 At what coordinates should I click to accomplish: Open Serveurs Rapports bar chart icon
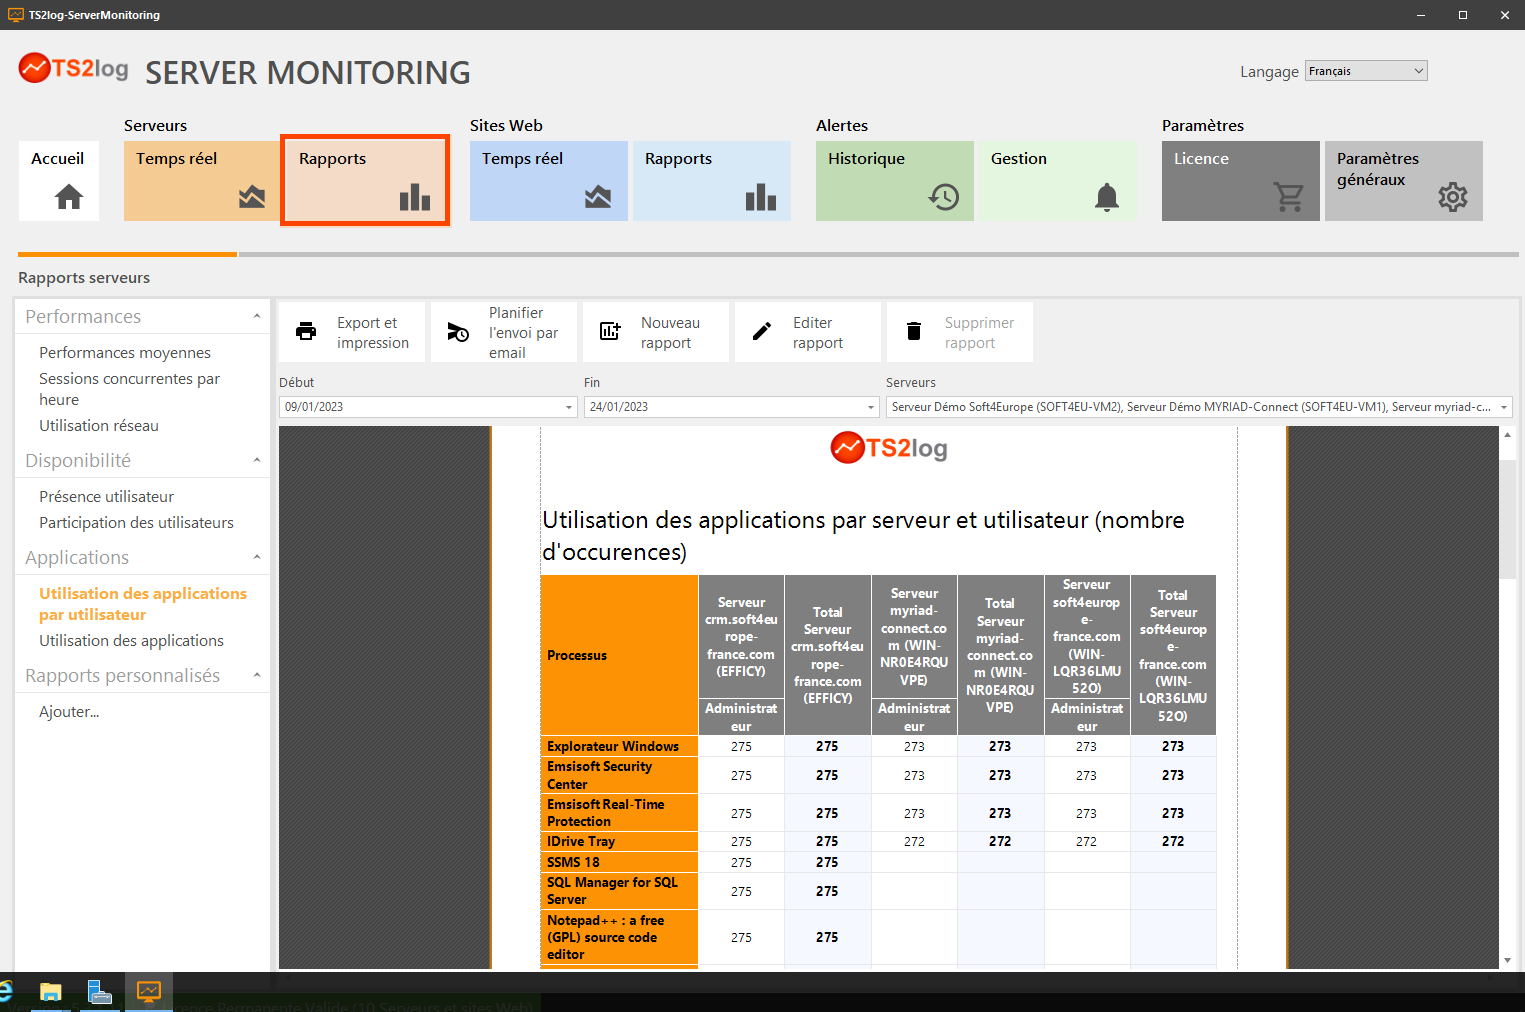click(415, 197)
